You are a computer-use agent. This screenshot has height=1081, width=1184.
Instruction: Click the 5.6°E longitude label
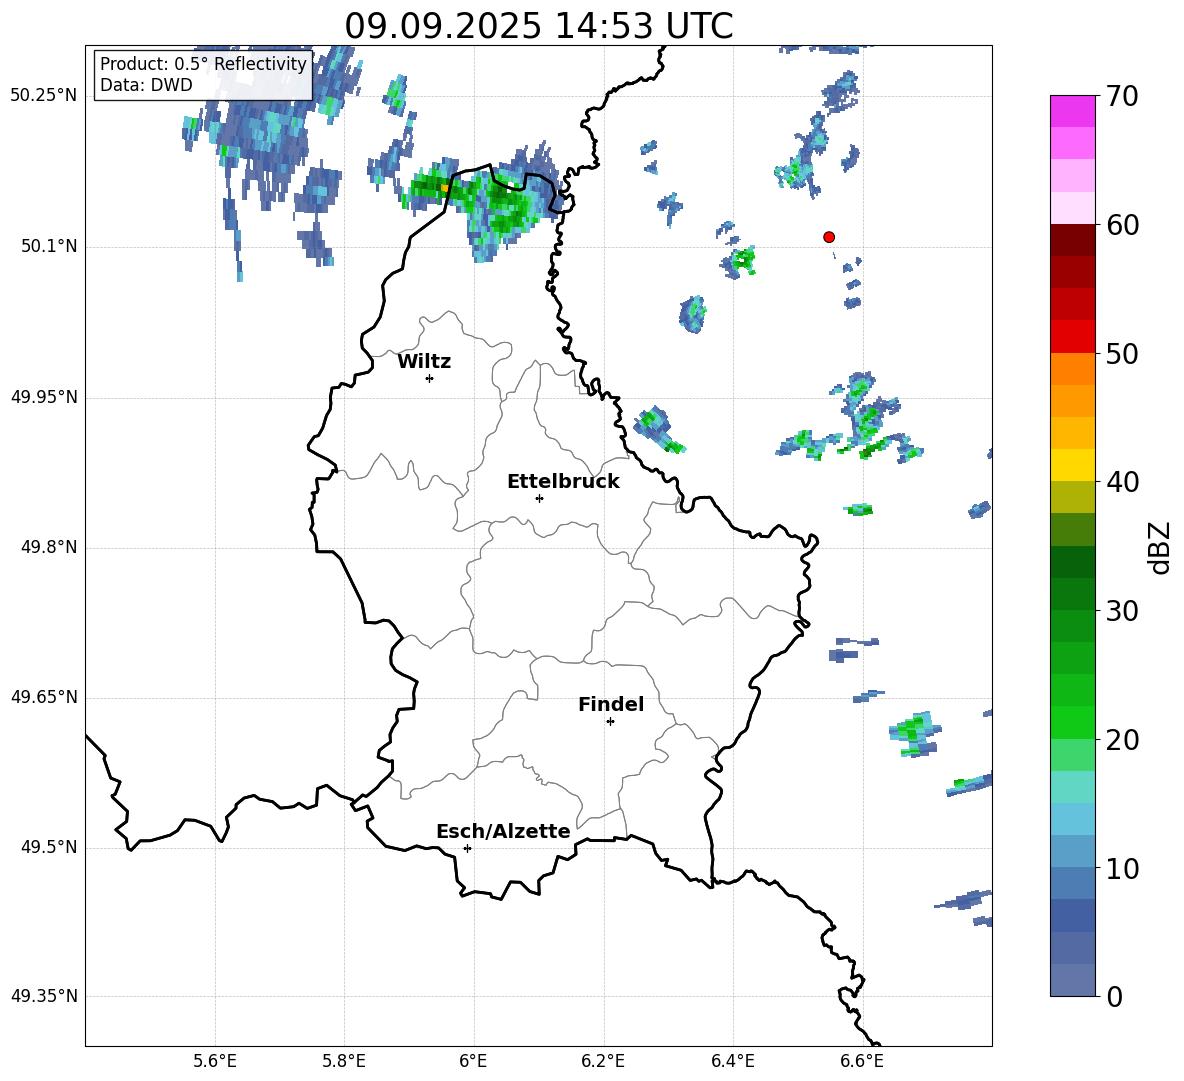click(x=215, y=1061)
